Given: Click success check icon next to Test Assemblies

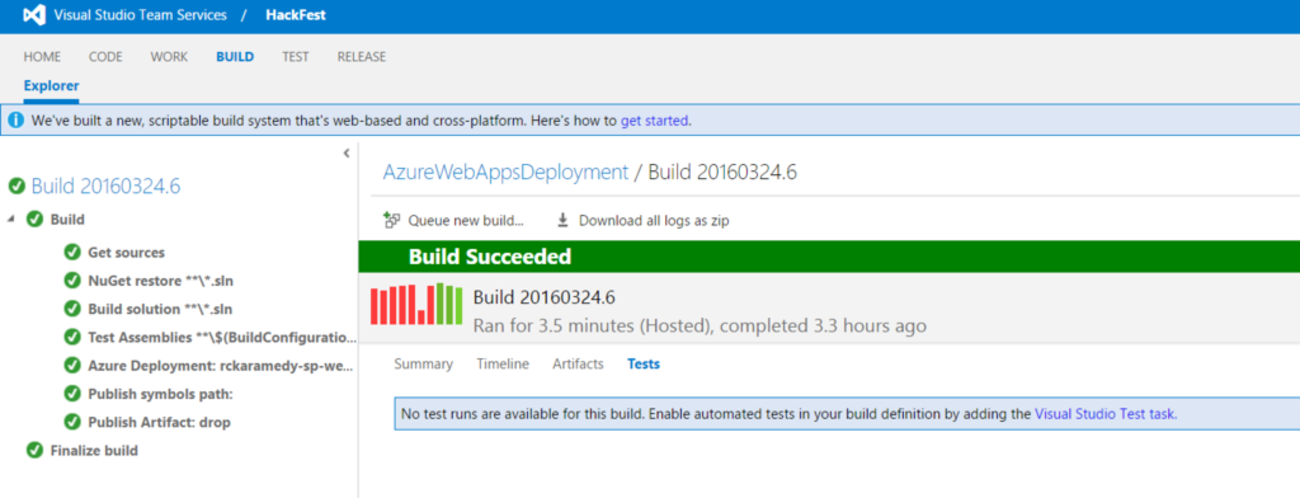Looking at the screenshot, I should click(72, 337).
